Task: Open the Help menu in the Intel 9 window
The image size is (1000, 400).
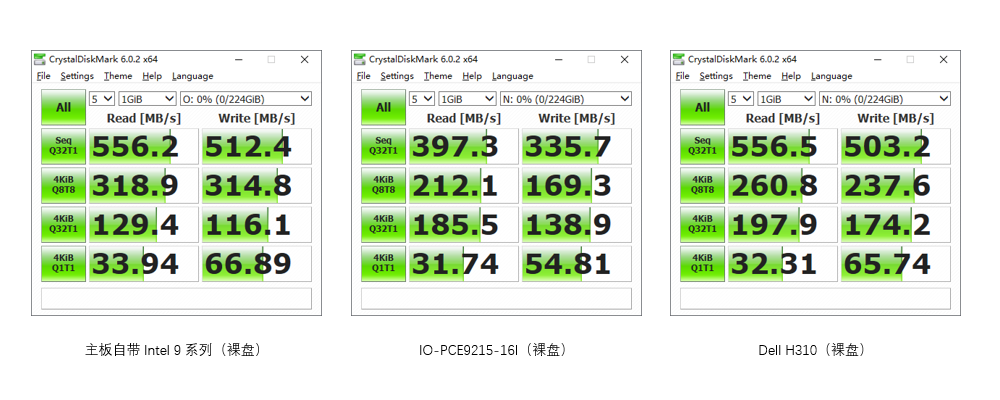Action: pyautogui.click(x=152, y=76)
